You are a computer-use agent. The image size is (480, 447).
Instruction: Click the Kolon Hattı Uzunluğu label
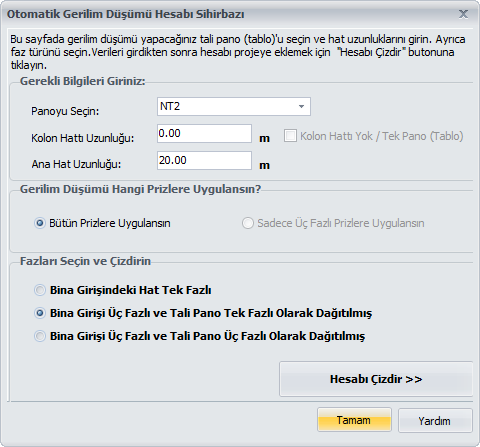[83, 138]
